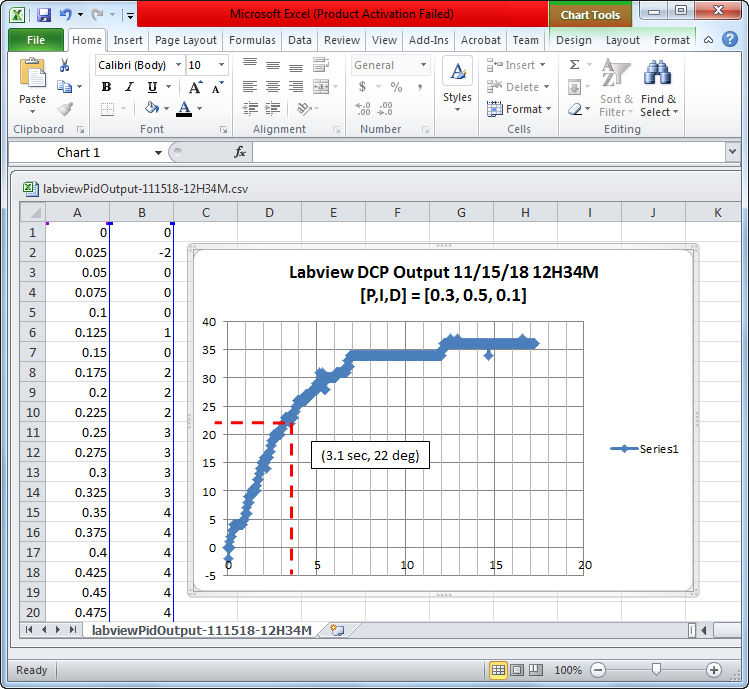Click the Font Color letter A

(x=184, y=109)
